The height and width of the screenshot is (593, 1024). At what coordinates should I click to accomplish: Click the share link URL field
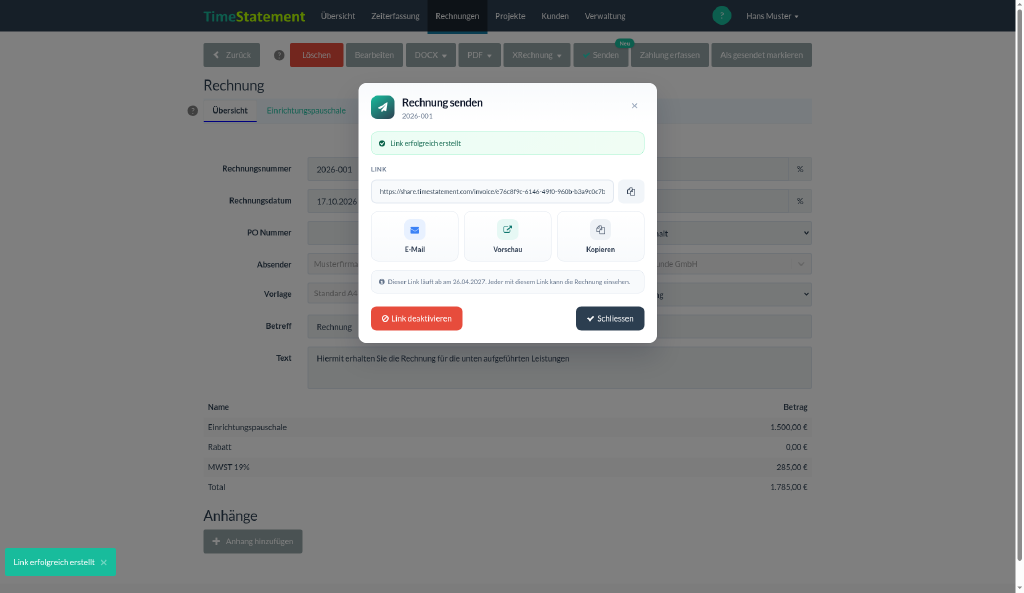tap(492, 191)
